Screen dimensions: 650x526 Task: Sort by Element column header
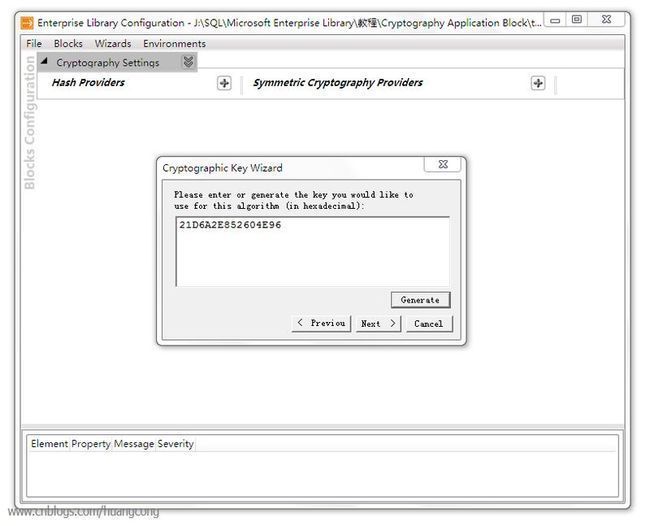[49, 444]
